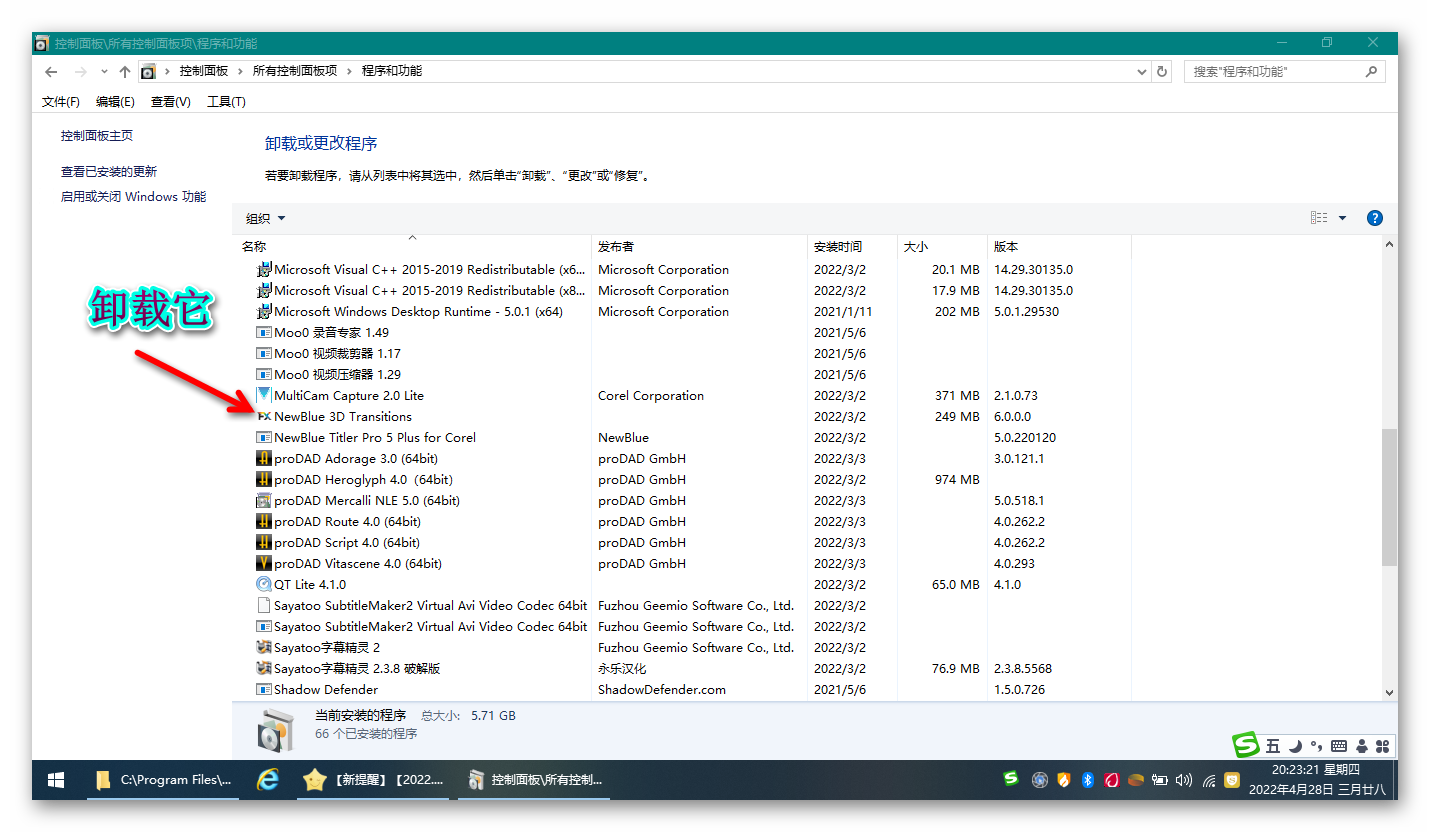Click the Wi-Fi network tray icon

coord(1209,780)
